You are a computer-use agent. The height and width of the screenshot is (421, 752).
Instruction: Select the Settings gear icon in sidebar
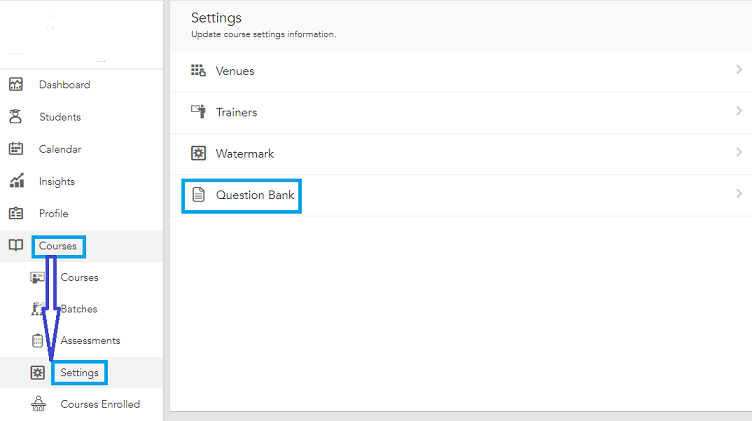click(x=37, y=373)
